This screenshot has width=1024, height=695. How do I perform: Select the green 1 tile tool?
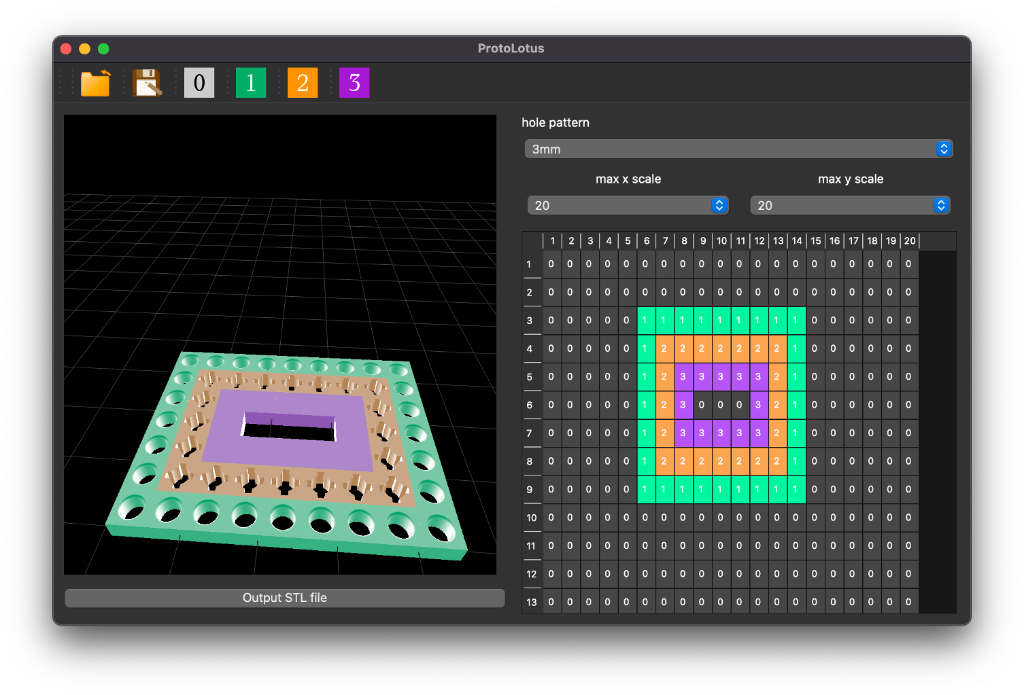tap(251, 83)
